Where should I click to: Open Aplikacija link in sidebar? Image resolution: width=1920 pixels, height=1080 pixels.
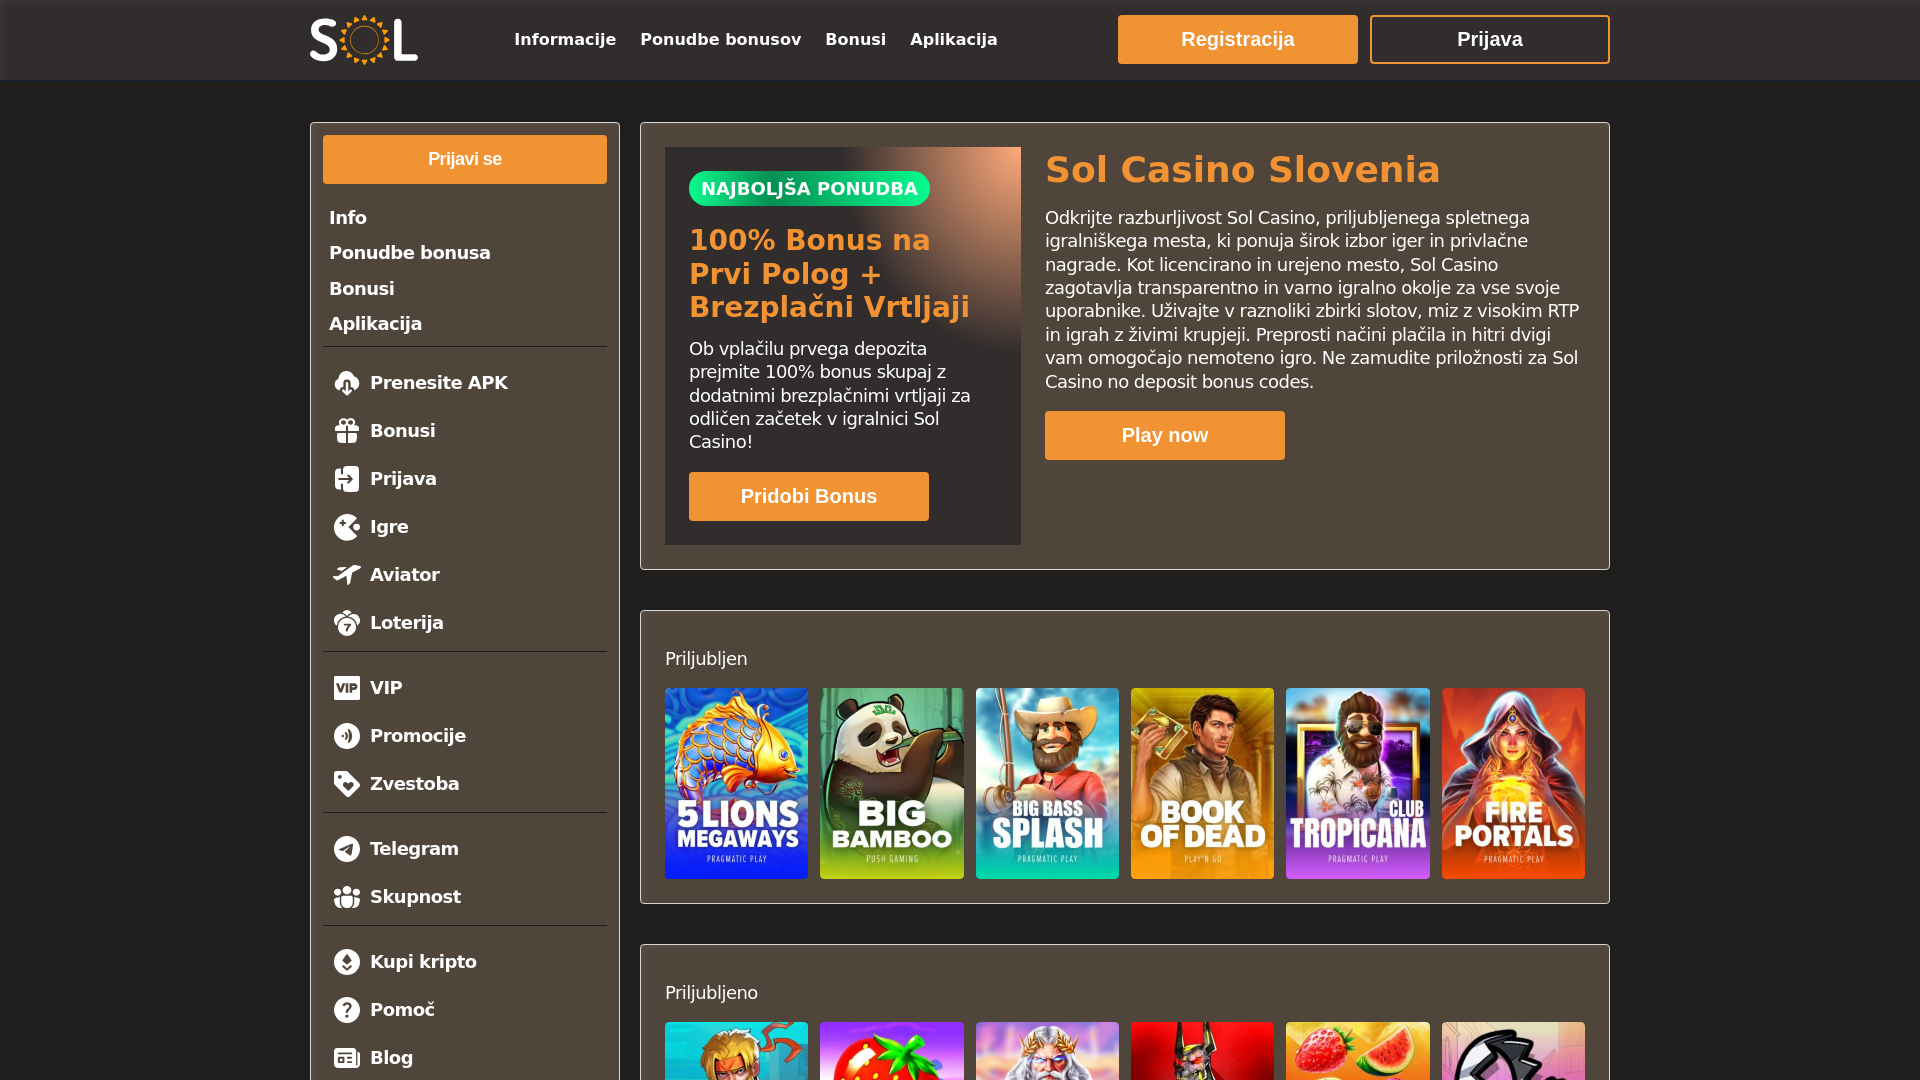pyautogui.click(x=376, y=324)
